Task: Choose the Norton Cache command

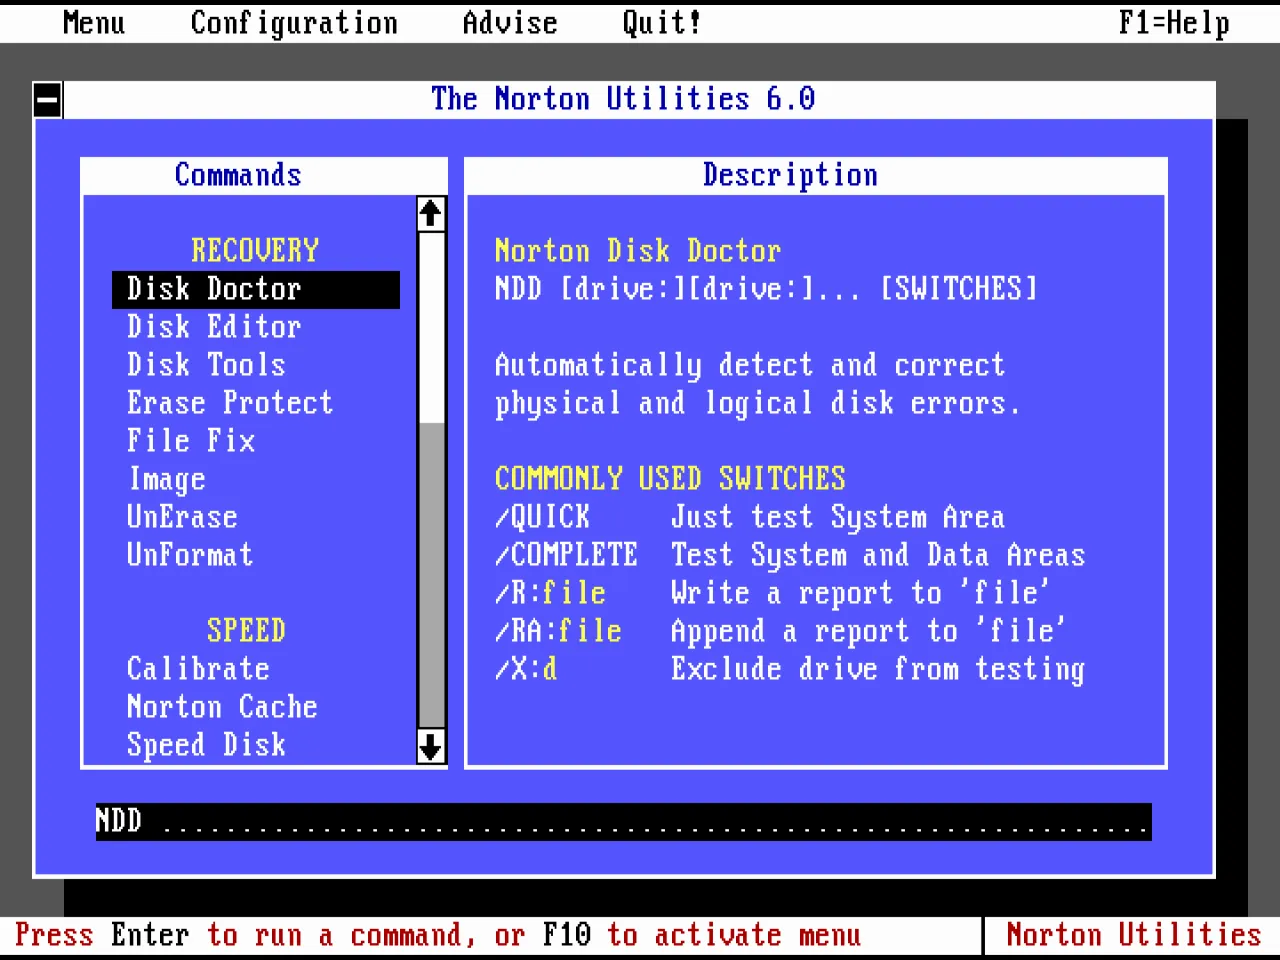Action: point(222,707)
